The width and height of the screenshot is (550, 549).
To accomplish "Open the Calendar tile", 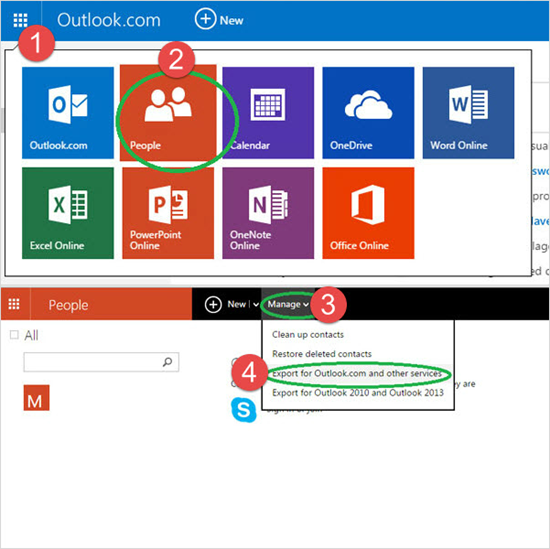I will (x=268, y=113).
